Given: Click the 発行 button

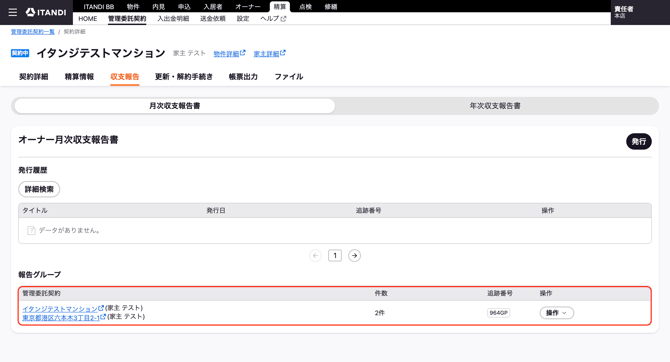Looking at the screenshot, I should 639,141.
